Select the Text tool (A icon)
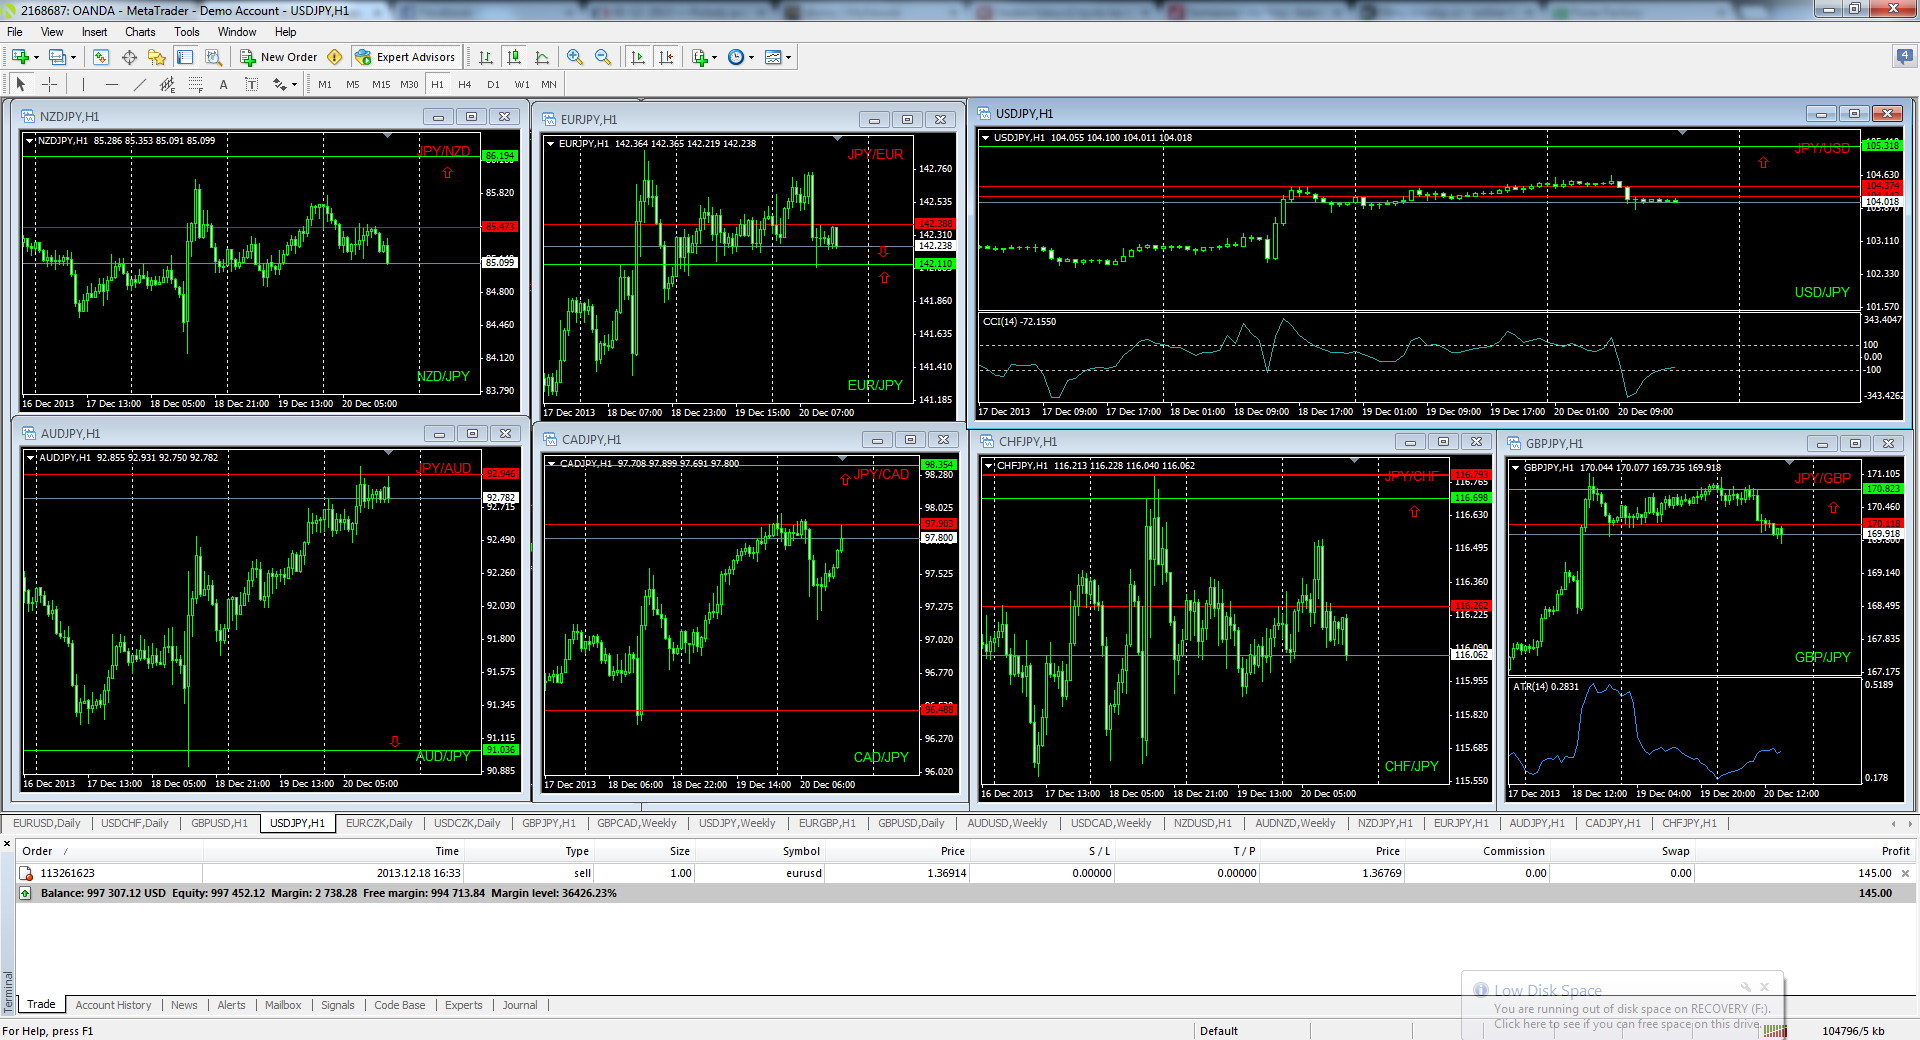 click(223, 84)
